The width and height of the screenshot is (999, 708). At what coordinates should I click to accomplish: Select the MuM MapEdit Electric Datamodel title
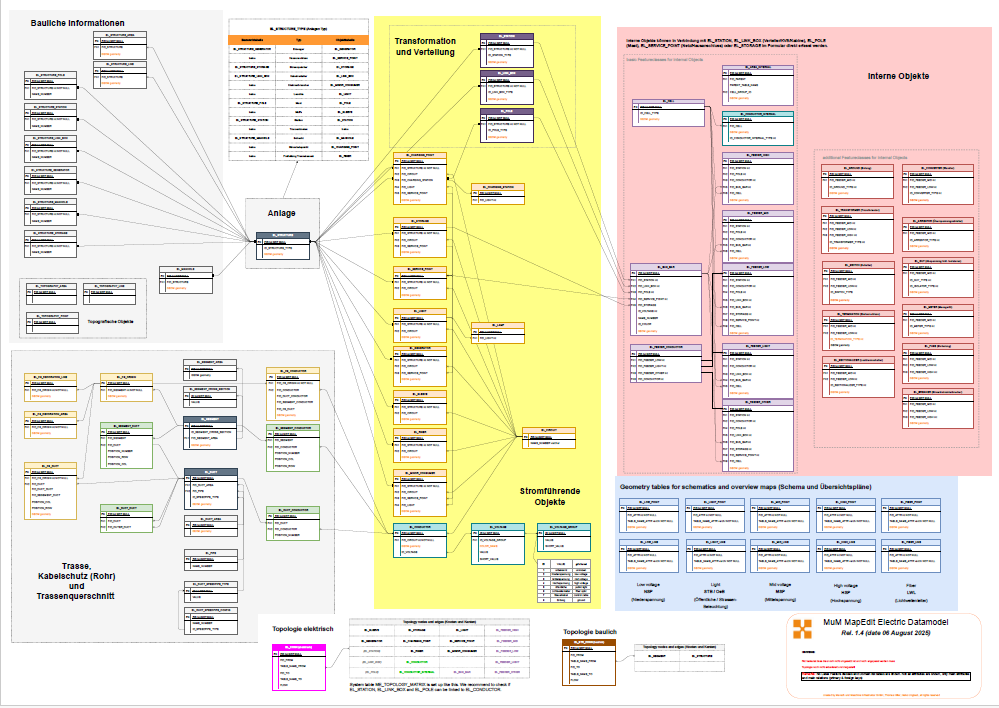coord(886,623)
